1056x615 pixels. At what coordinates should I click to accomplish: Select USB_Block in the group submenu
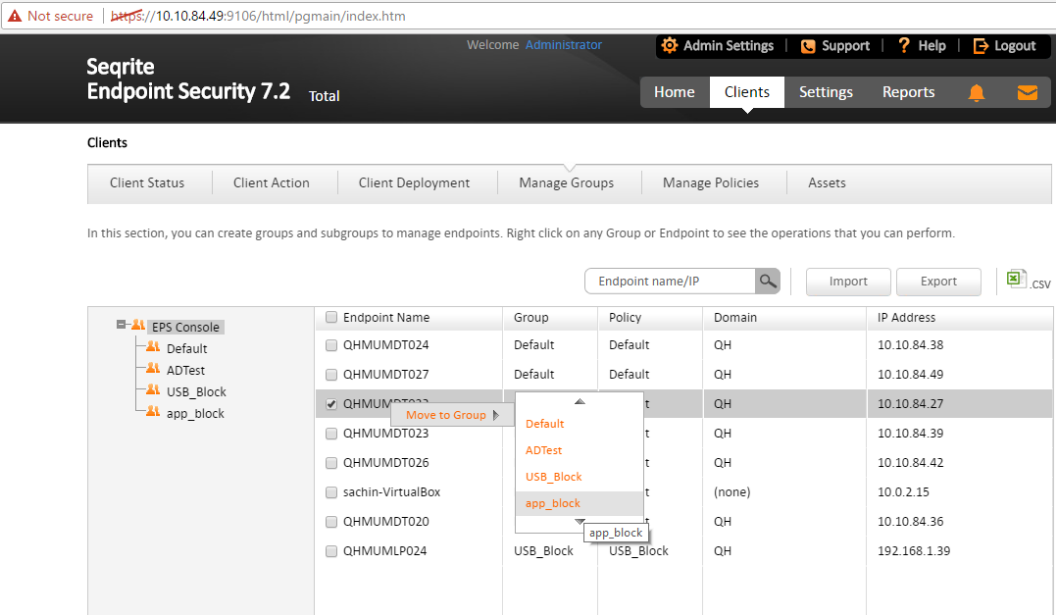click(x=554, y=477)
